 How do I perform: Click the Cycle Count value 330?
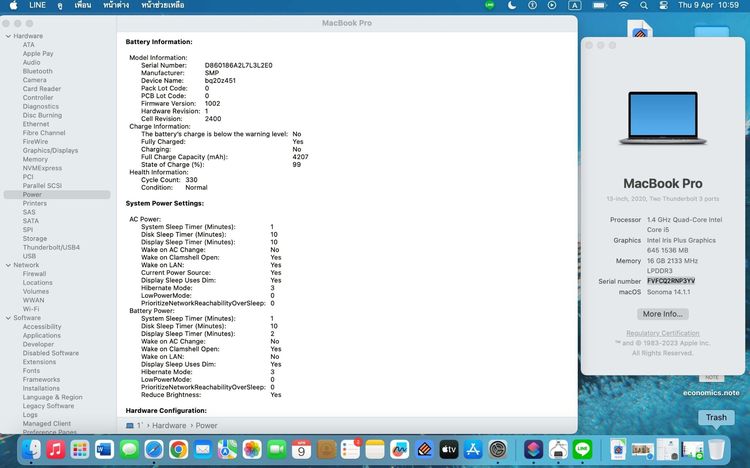click(191, 180)
